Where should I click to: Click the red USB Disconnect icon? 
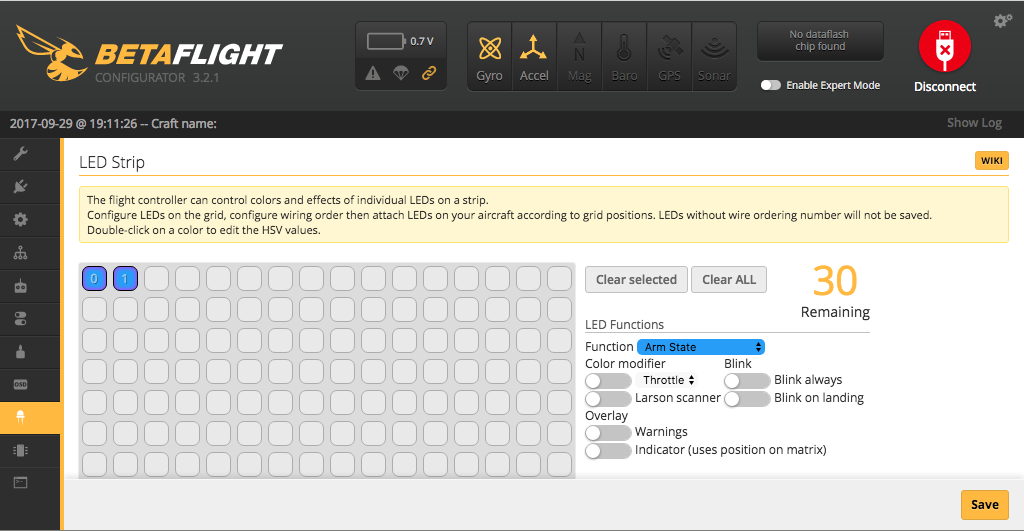(944, 46)
